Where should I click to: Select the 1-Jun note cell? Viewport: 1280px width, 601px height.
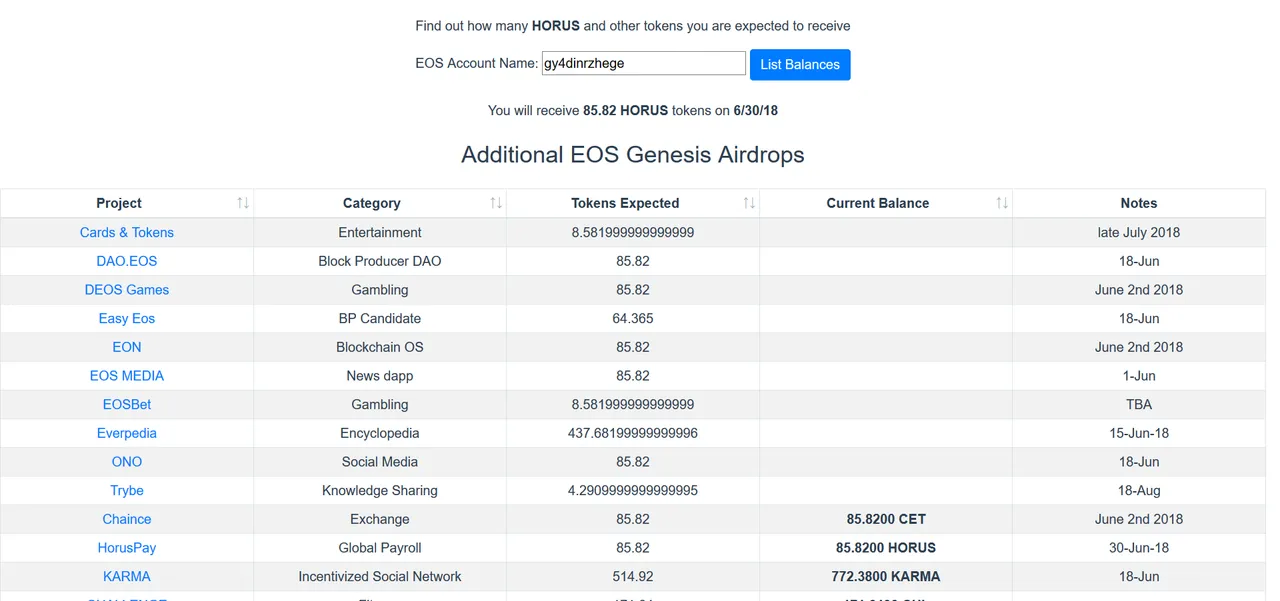1139,376
